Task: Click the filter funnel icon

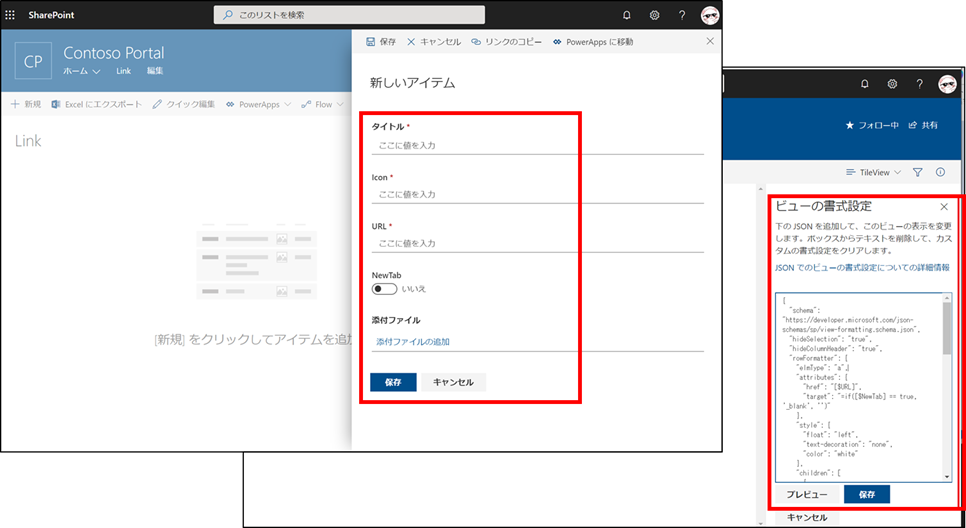Action: [x=917, y=173]
